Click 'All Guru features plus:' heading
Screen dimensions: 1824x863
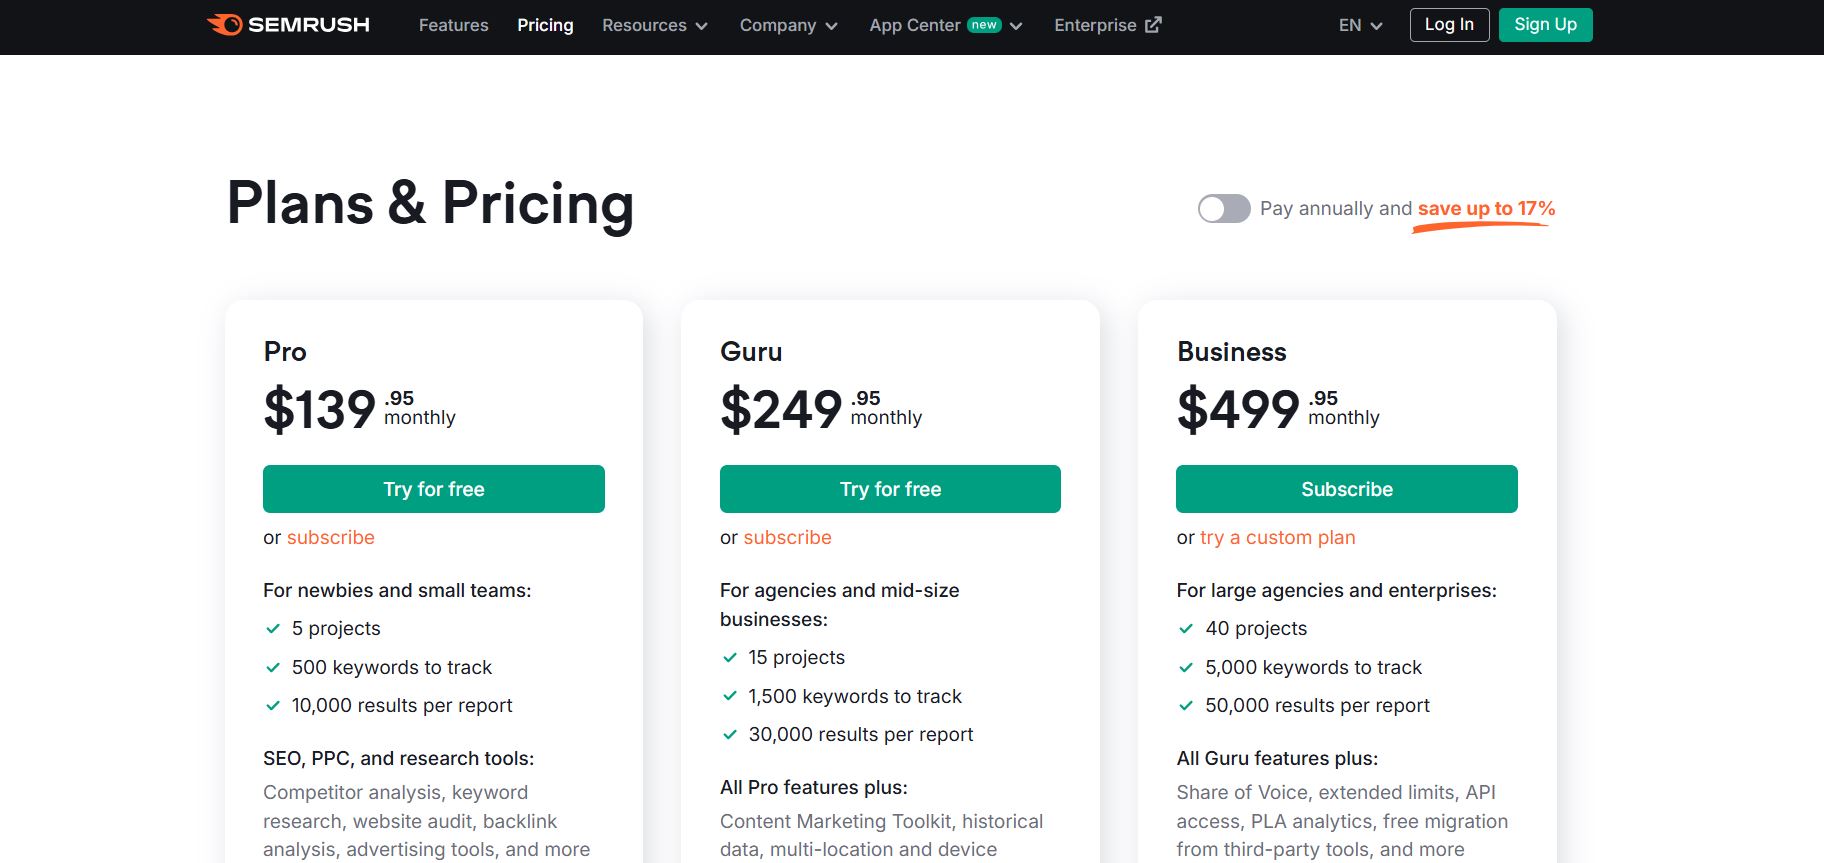pyautogui.click(x=1277, y=758)
